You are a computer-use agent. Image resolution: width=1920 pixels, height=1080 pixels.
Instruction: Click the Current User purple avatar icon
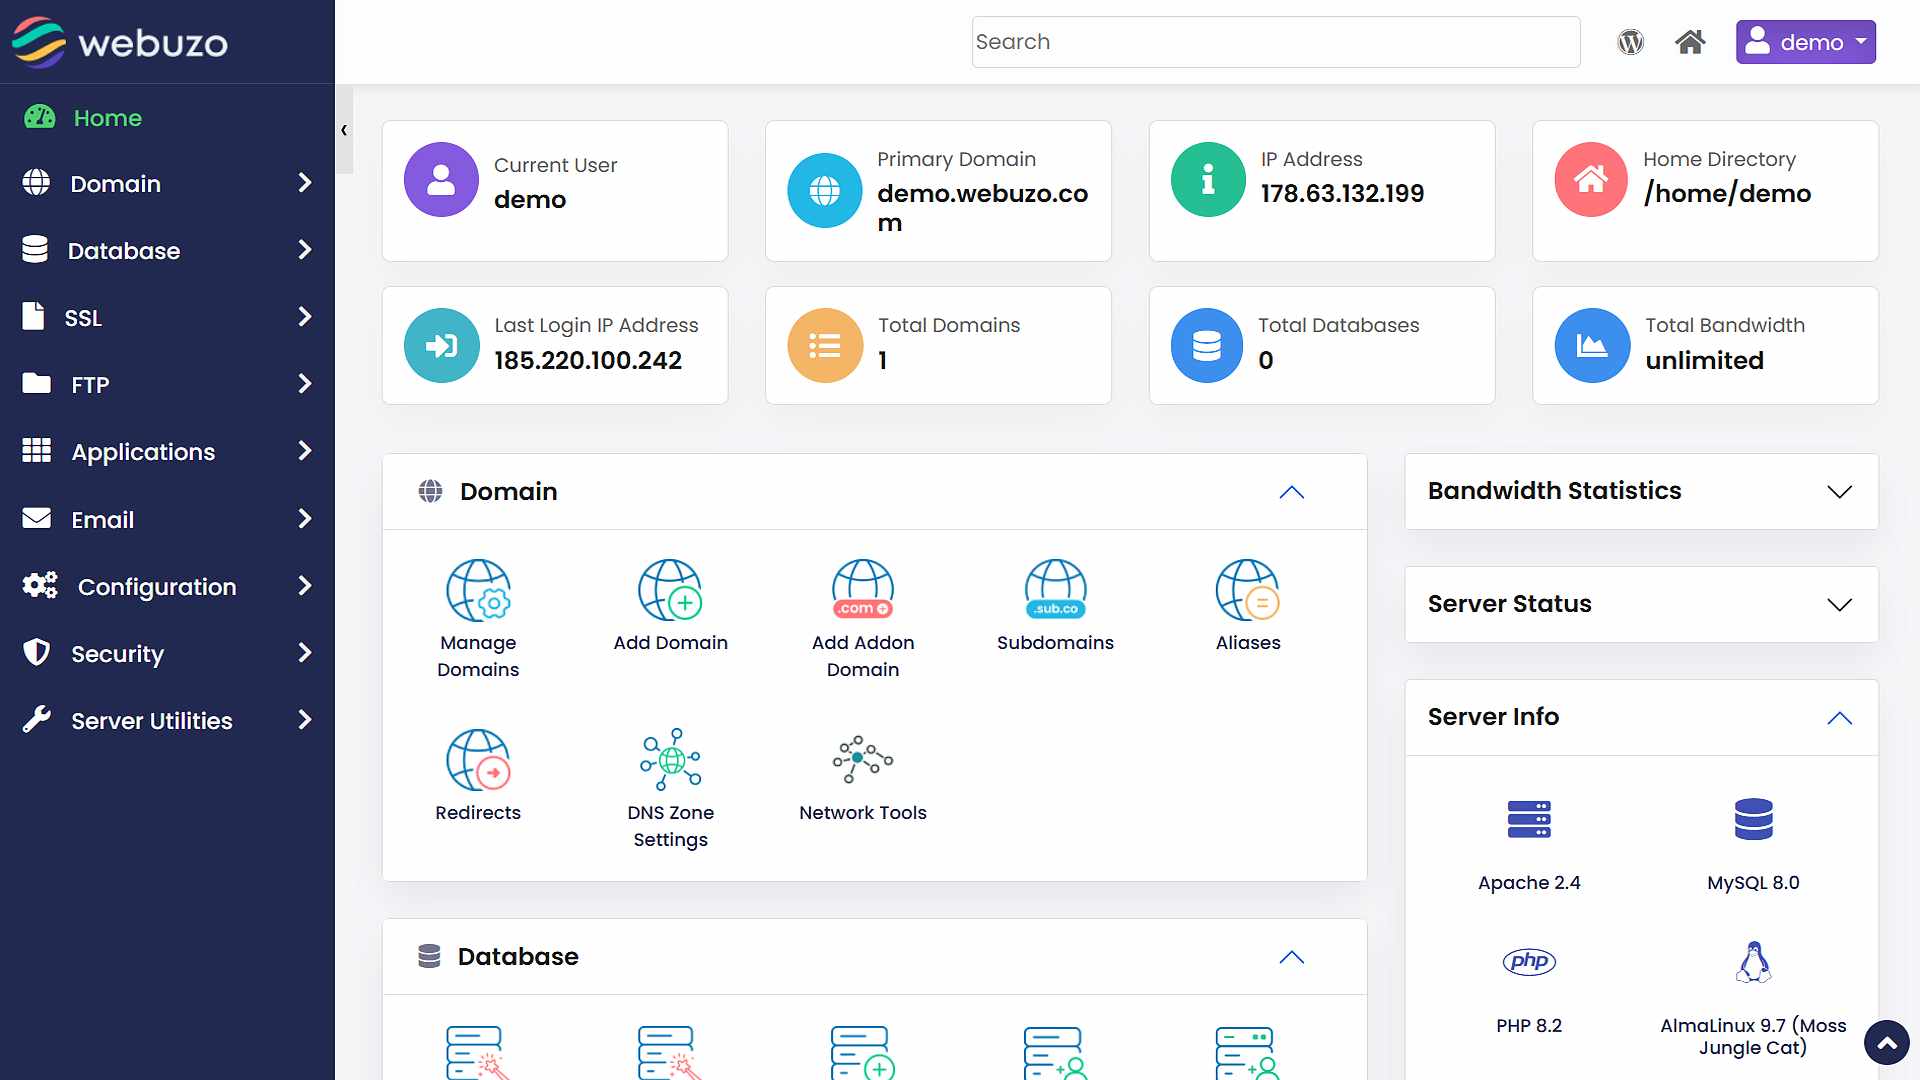[441, 180]
